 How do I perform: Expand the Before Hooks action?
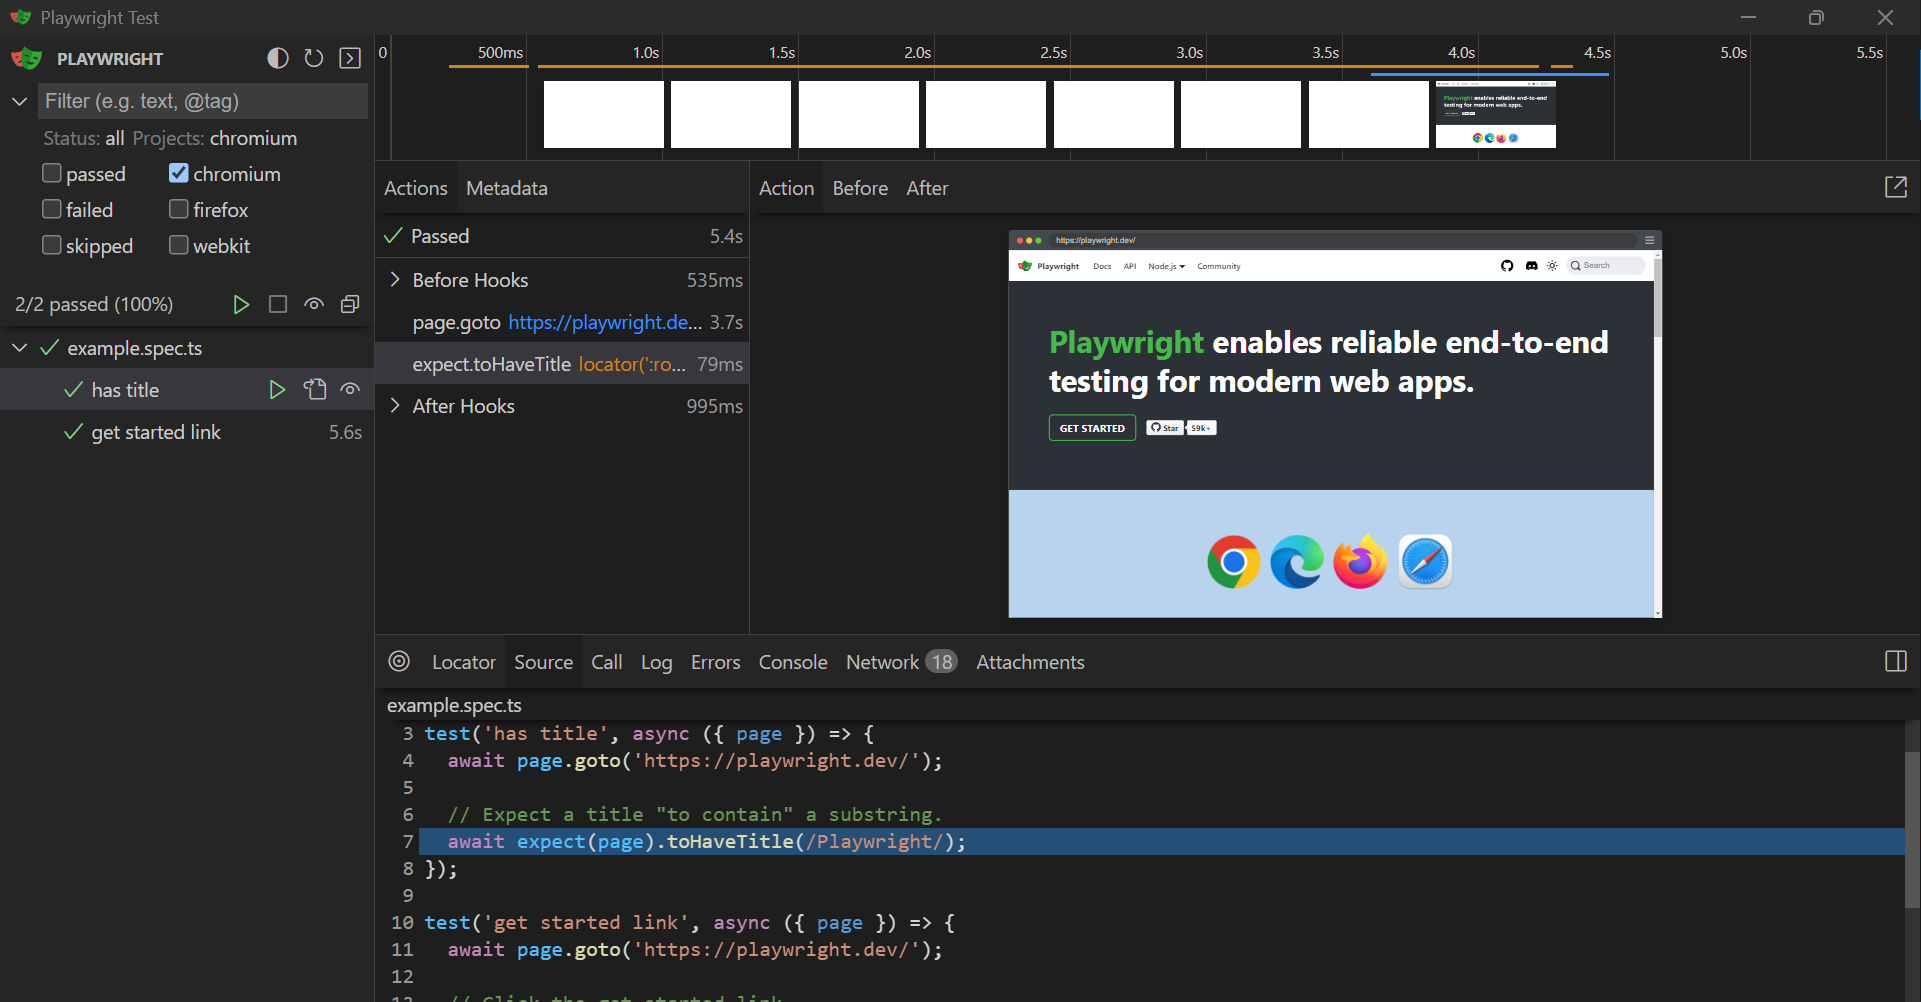pyautogui.click(x=395, y=280)
